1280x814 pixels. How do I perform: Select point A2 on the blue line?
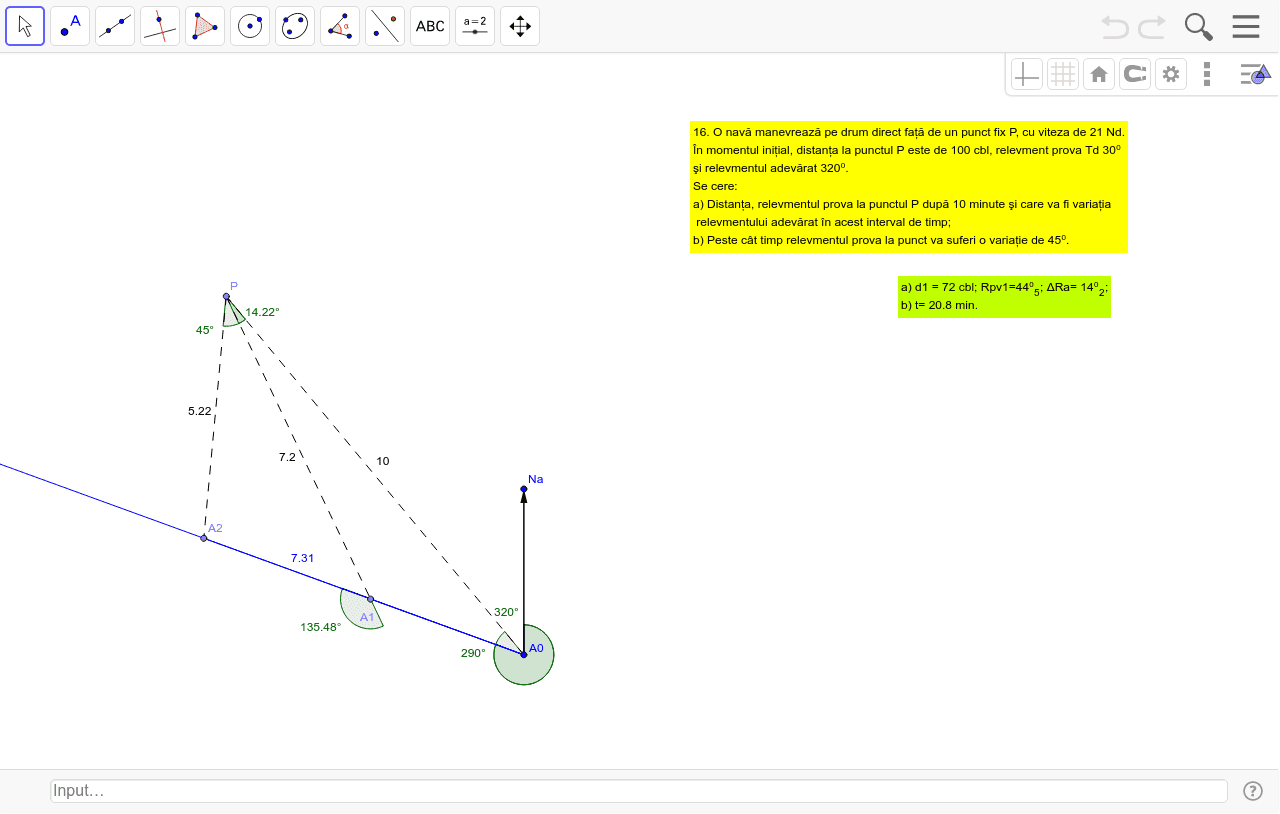[x=204, y=538]
